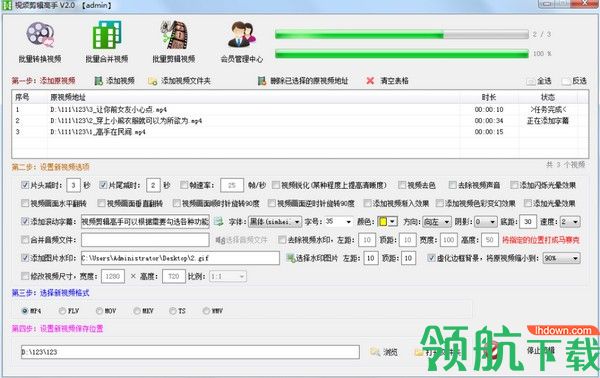The height and width of the screenshot is (378, 600).
Task: Click 添加视频文件夹 button
Action: 179,81
